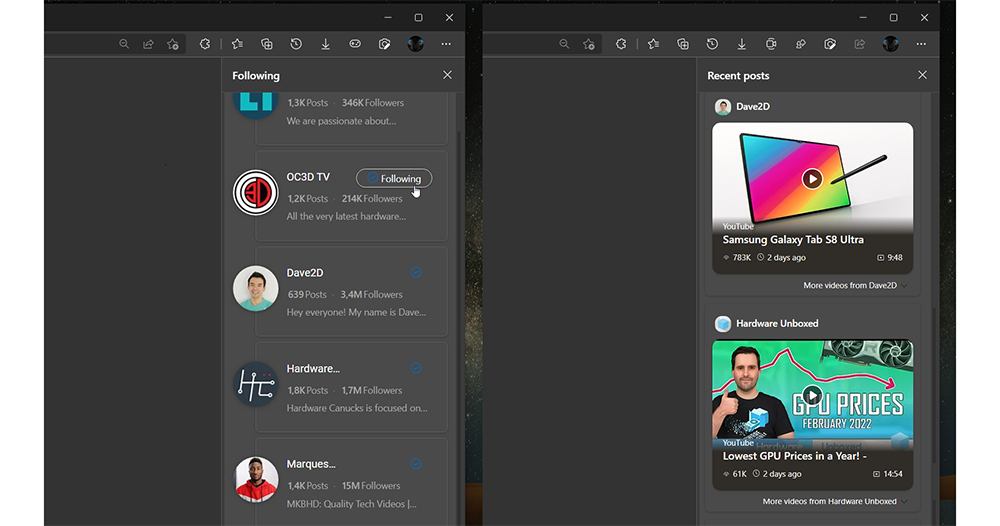Close the Following panel

coord(448,75)
